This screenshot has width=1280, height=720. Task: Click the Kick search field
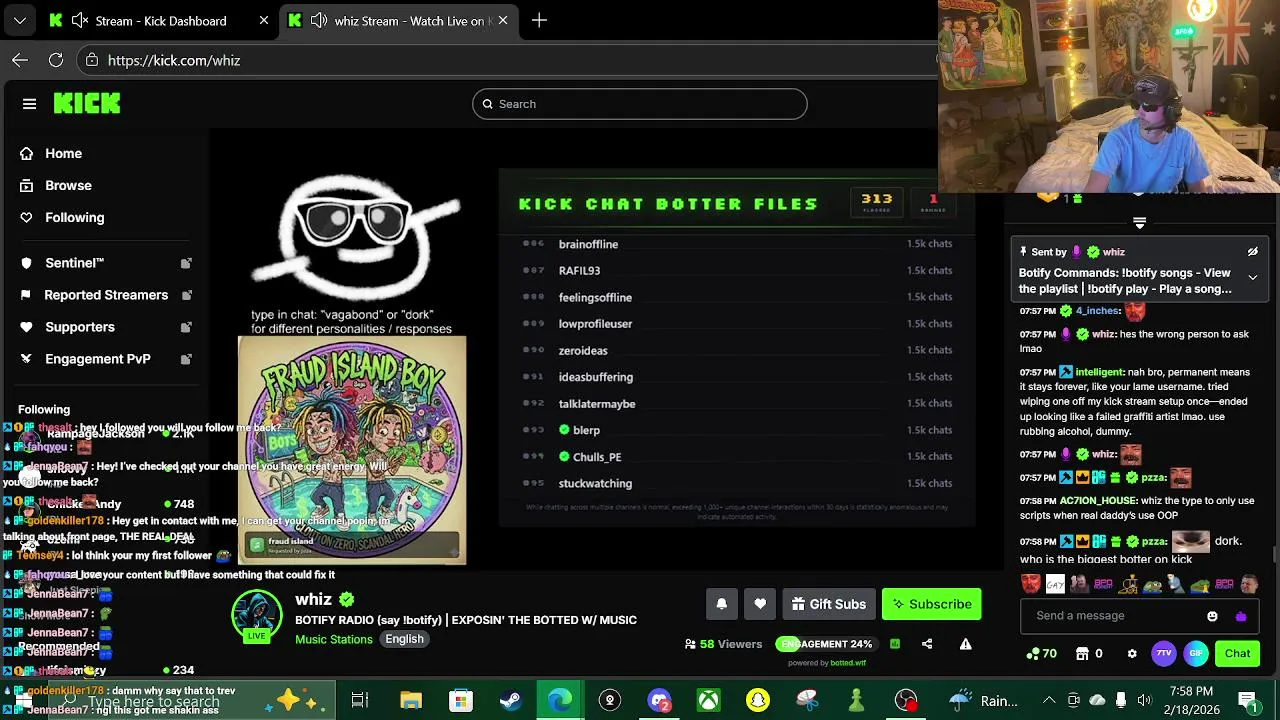(x=640, y=104)
